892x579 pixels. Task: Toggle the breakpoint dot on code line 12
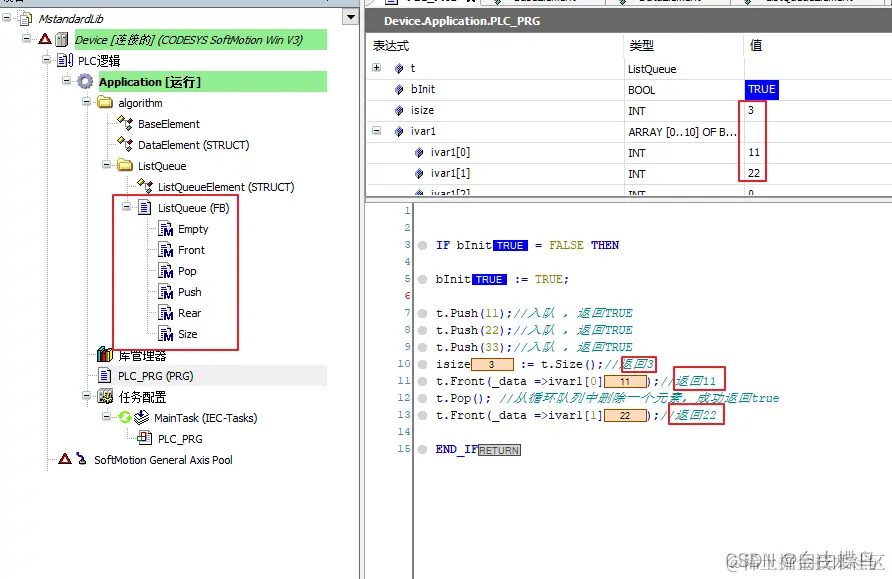(x=422, y=399)
